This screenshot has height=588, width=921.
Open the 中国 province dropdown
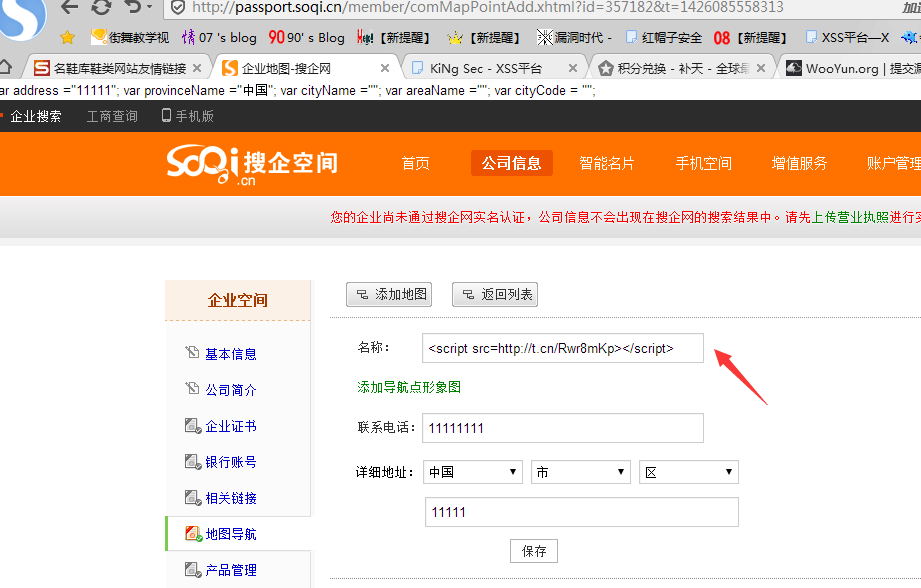click(x=473, y=472)
